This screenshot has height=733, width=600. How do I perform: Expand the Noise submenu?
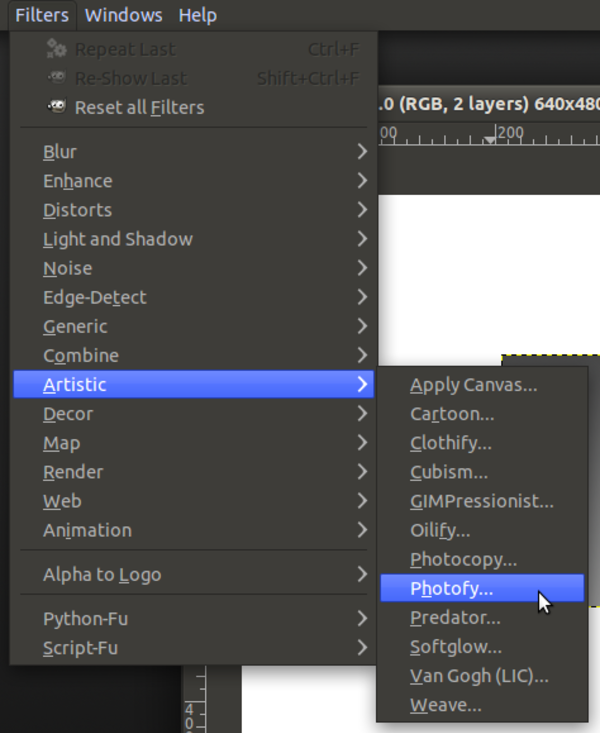(x=193, y=268)
